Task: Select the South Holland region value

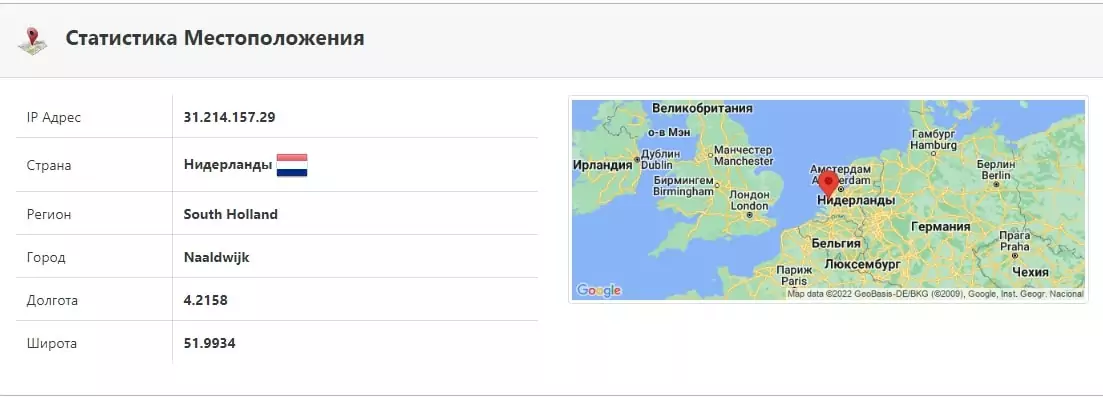Action: 231,214
